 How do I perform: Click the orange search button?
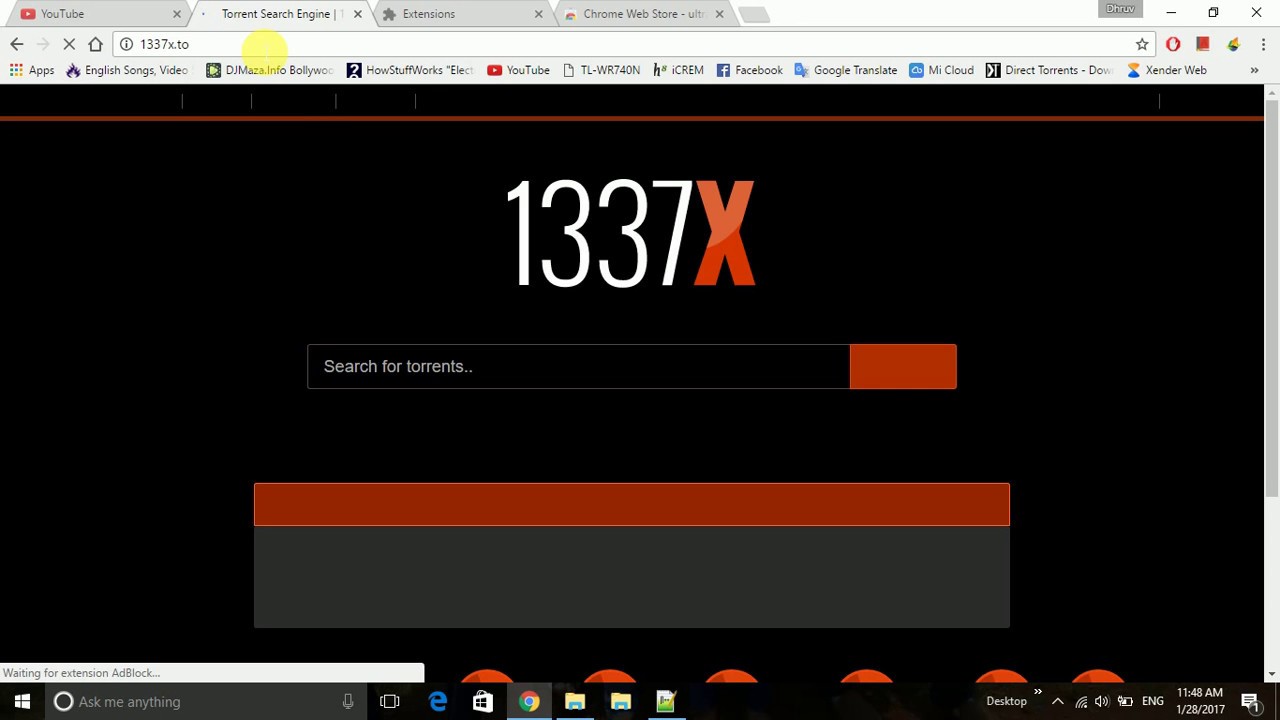click(903, 366)
